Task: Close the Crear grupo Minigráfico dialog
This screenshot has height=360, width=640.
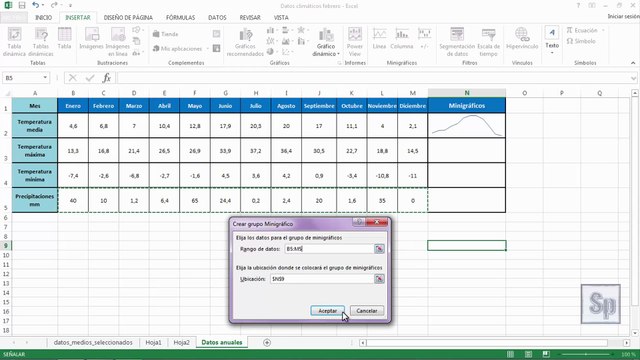Action: [376, 222]
